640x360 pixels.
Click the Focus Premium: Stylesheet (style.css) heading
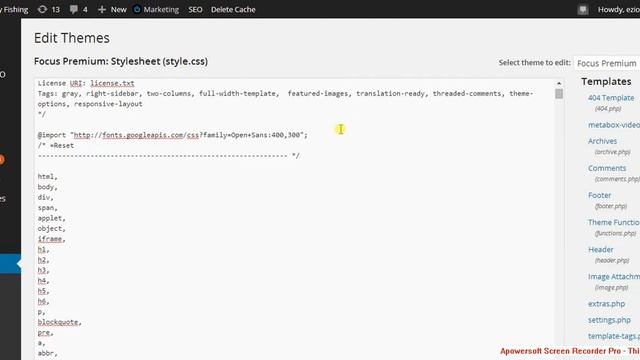(x=121, y=61)
